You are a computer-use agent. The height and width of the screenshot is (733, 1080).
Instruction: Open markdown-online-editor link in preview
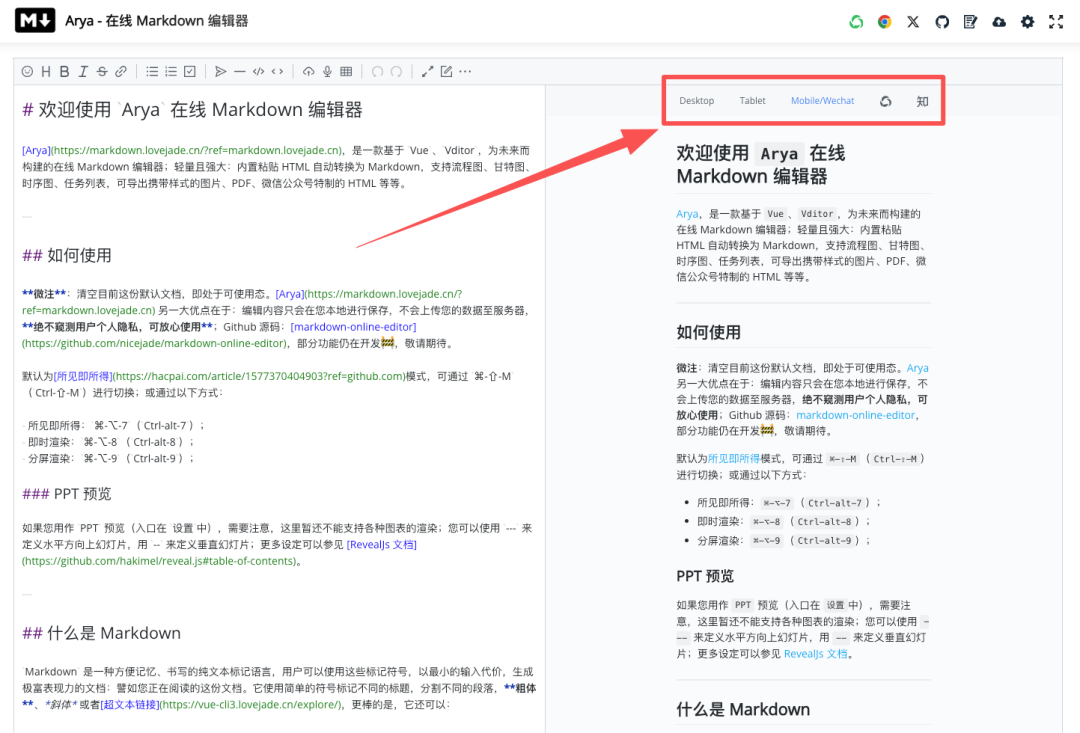click(855, 415)
